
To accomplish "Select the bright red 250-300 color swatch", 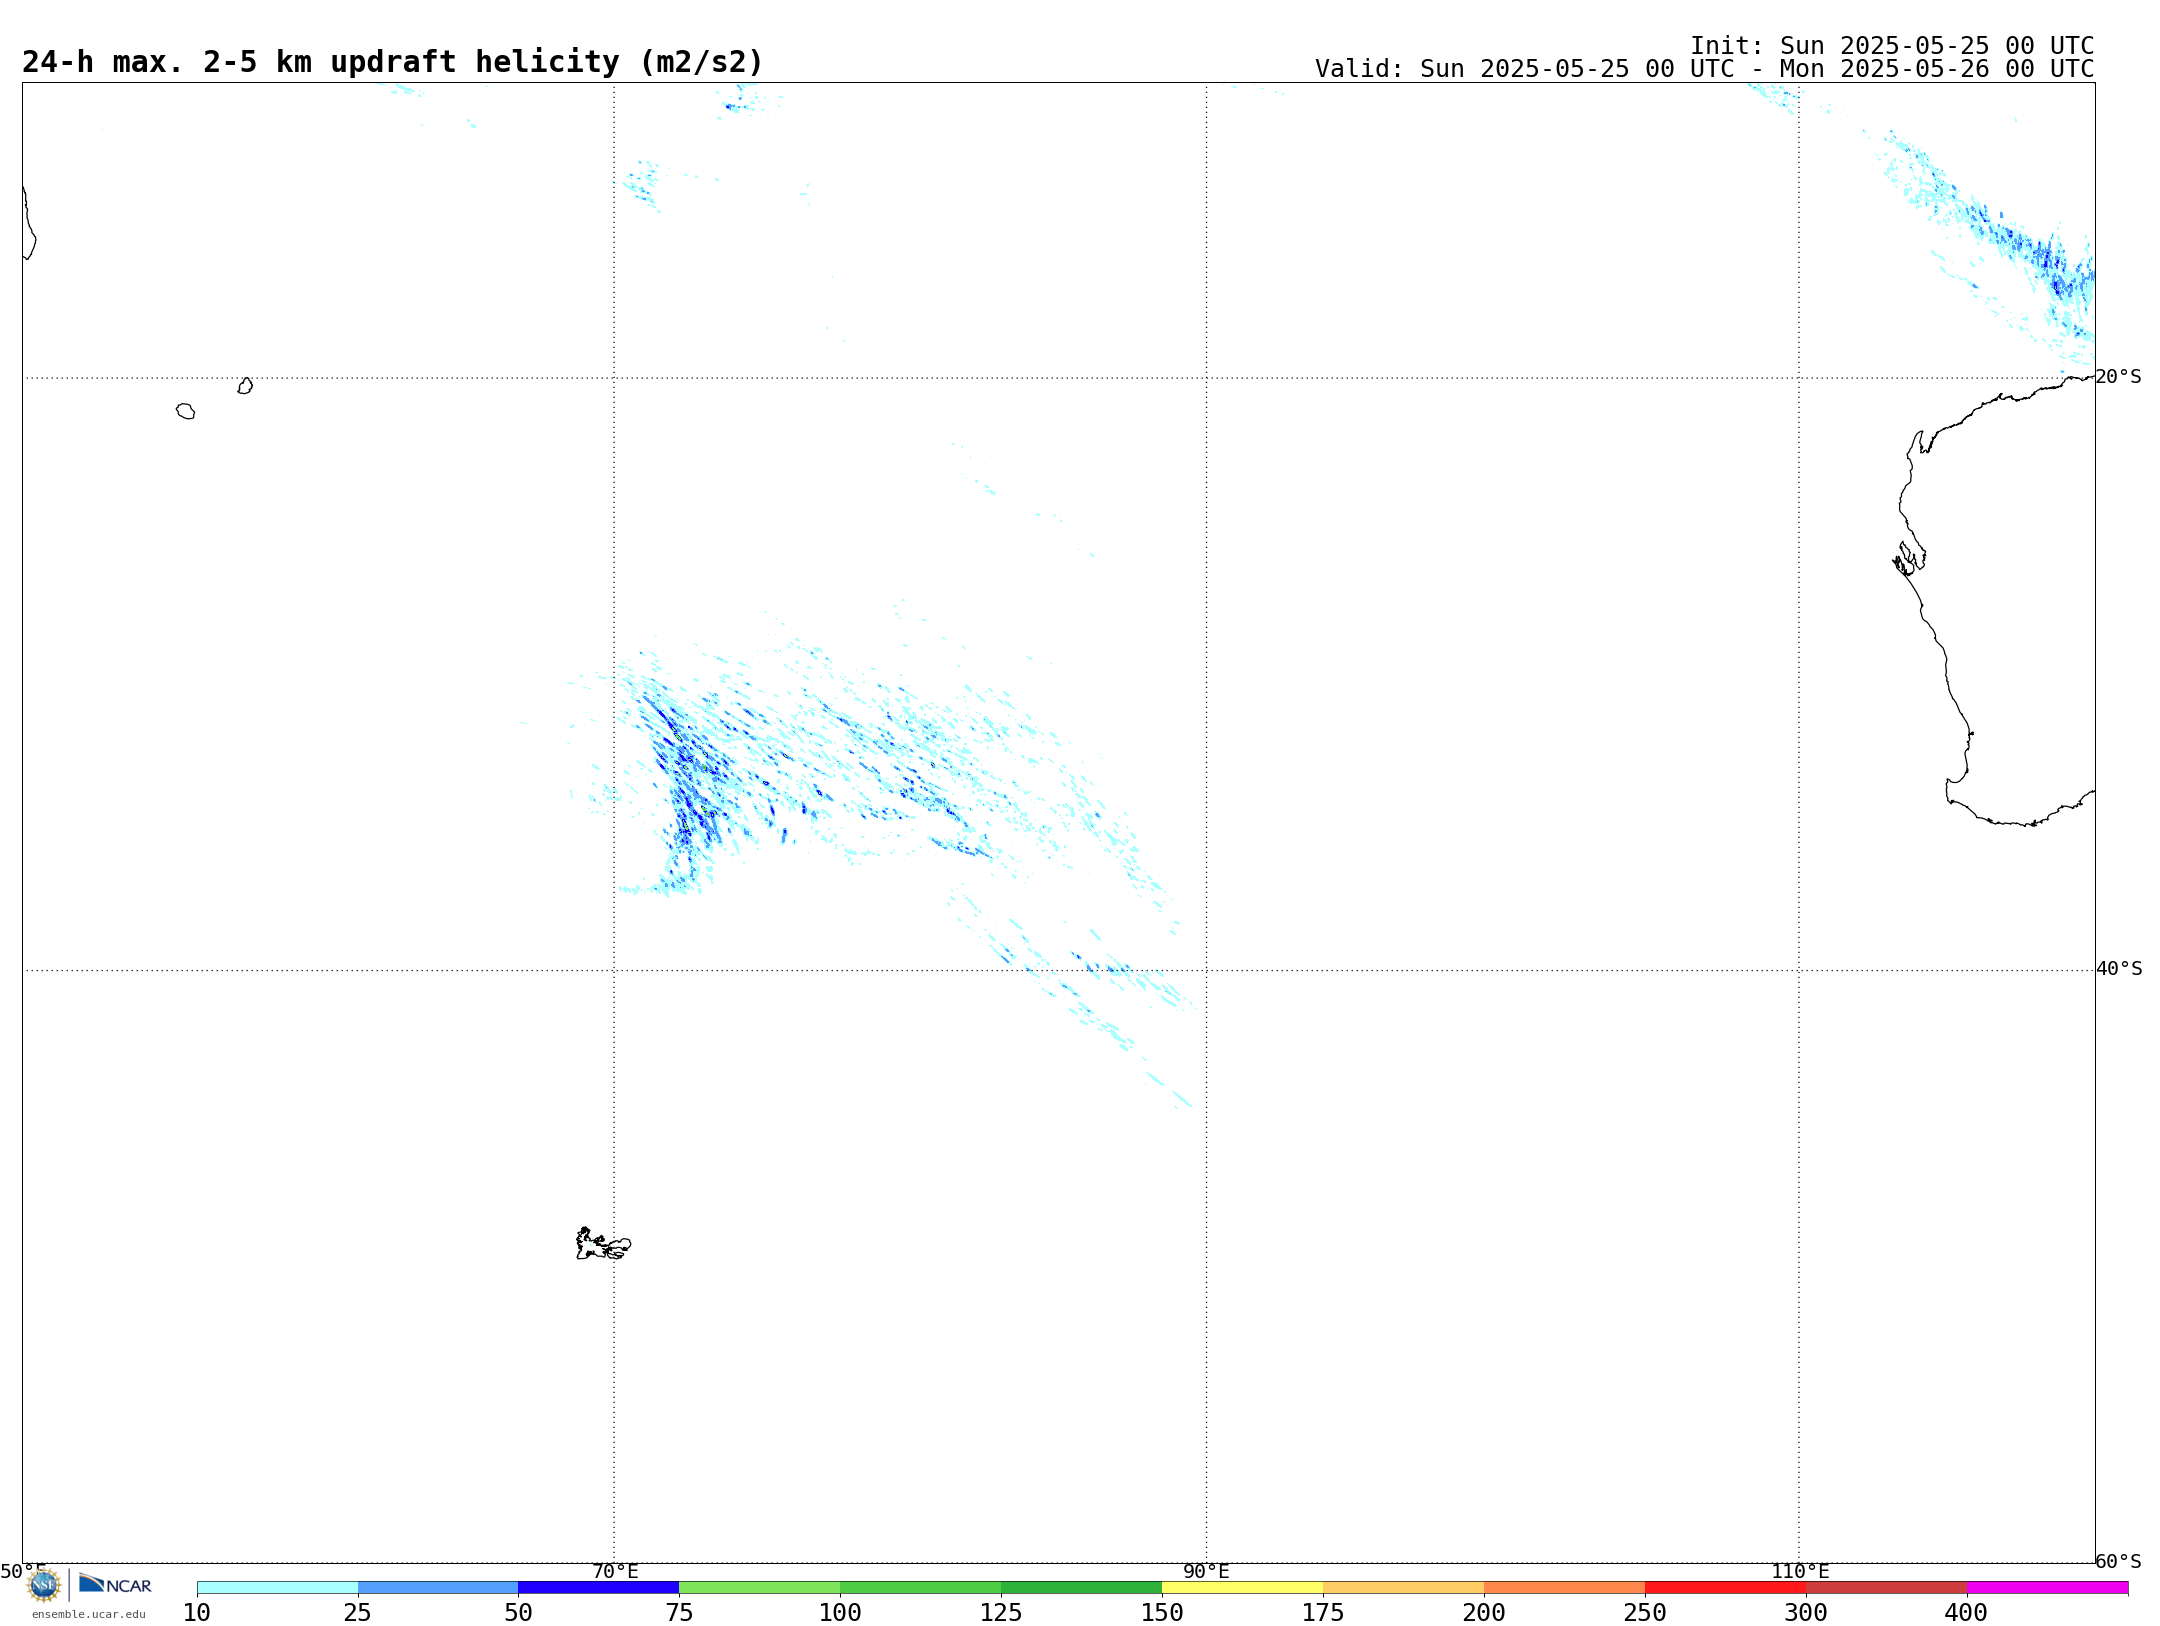I will (x=1726, y=1587).
